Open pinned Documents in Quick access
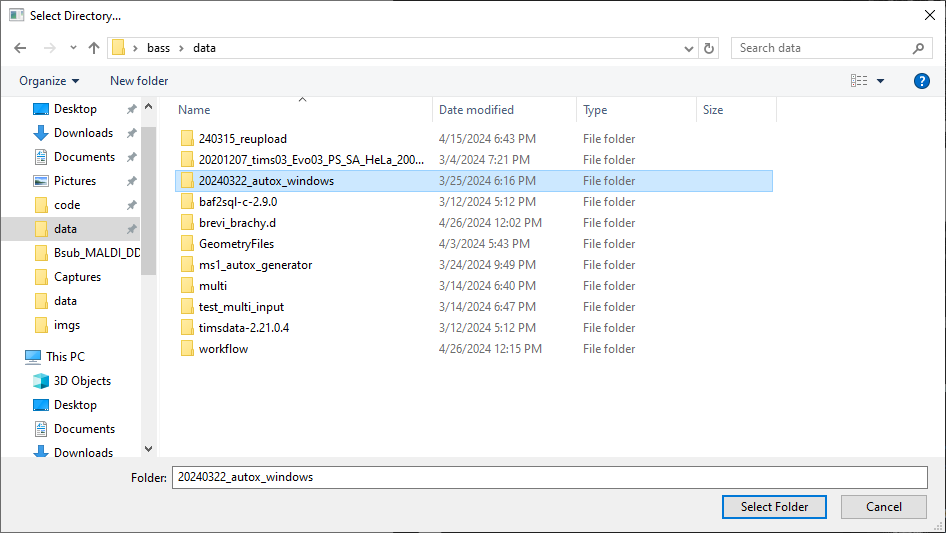 [x=84, y=157]
